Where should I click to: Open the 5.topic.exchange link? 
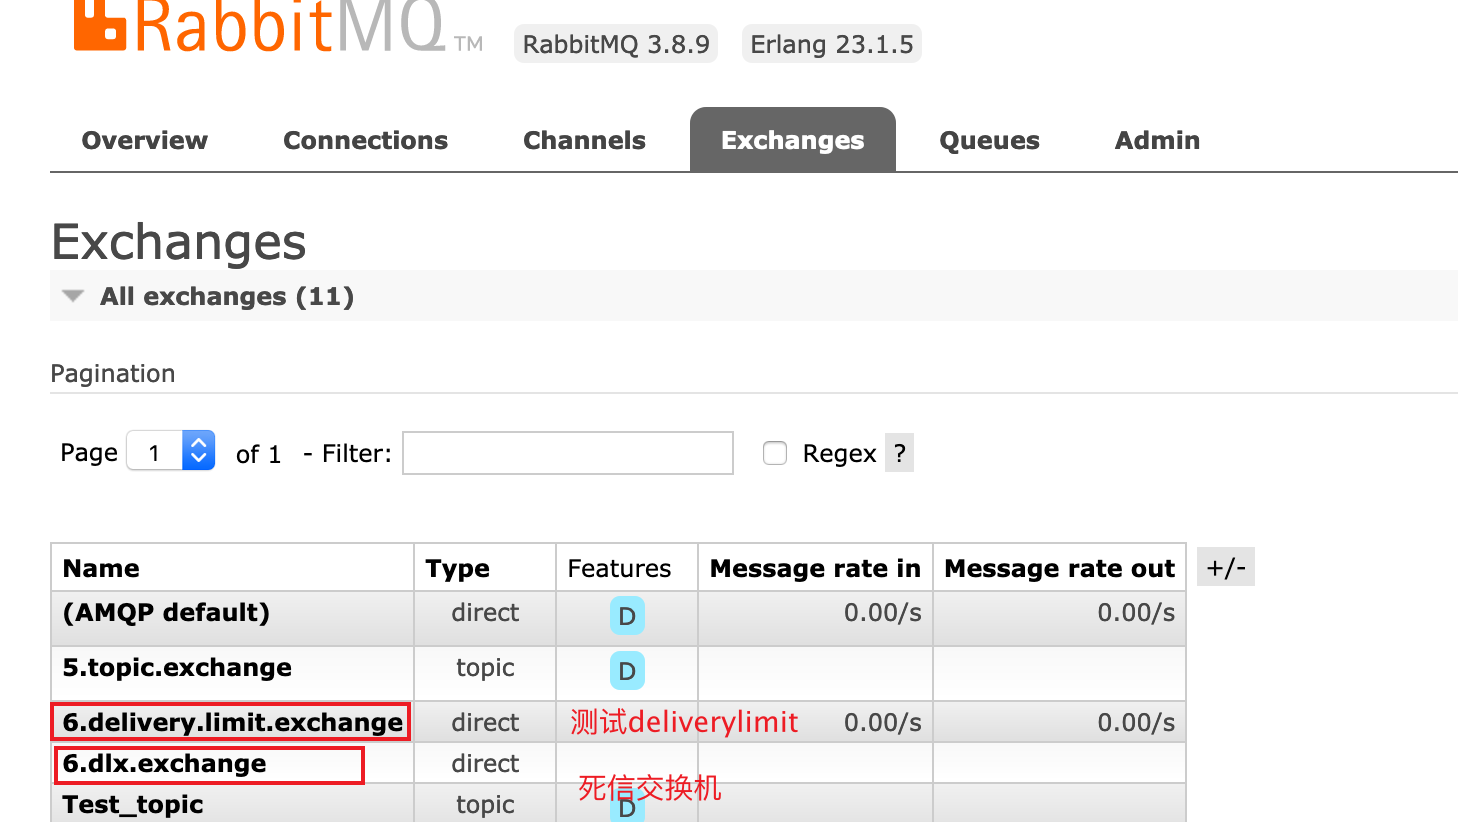point(177,668)
